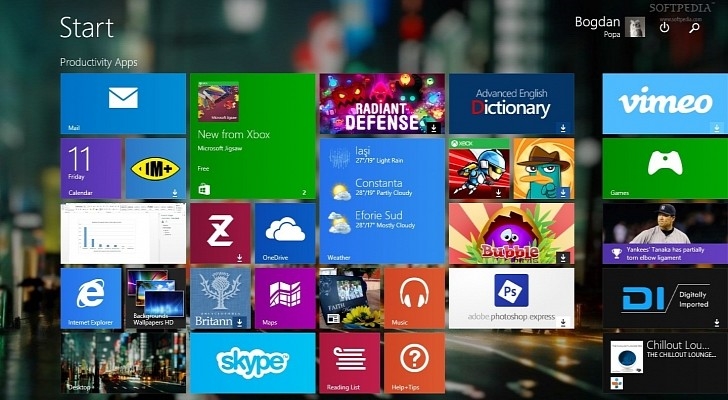This screenshot has height=400, width=728.
Task: Open the Weather tile forecast
Action: coord(382,200)
